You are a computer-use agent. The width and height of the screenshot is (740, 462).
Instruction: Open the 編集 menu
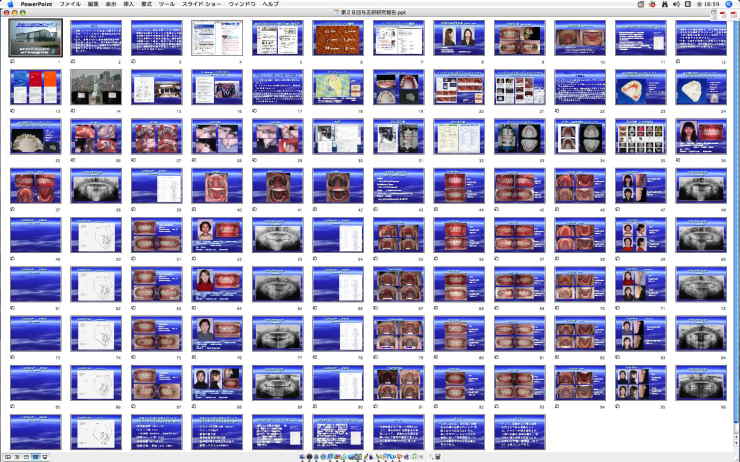pyautogui.click(x=93, y=4)
